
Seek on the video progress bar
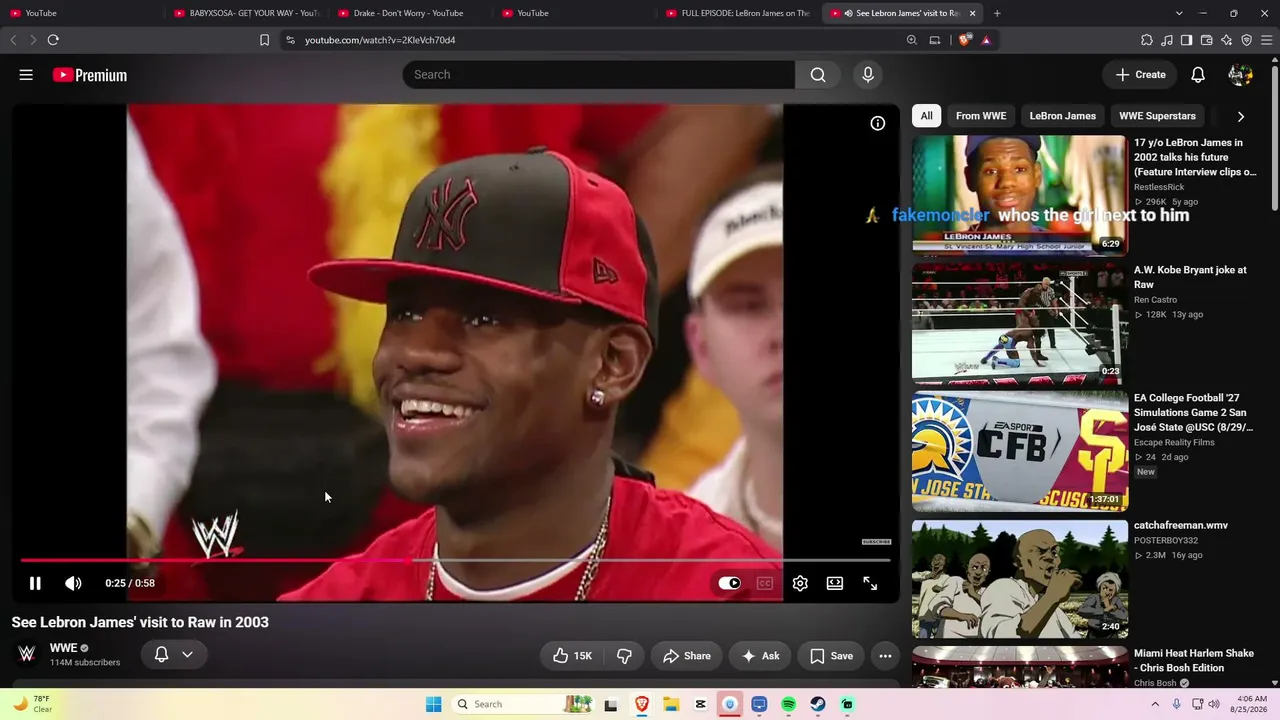click(x=455, y=561)
